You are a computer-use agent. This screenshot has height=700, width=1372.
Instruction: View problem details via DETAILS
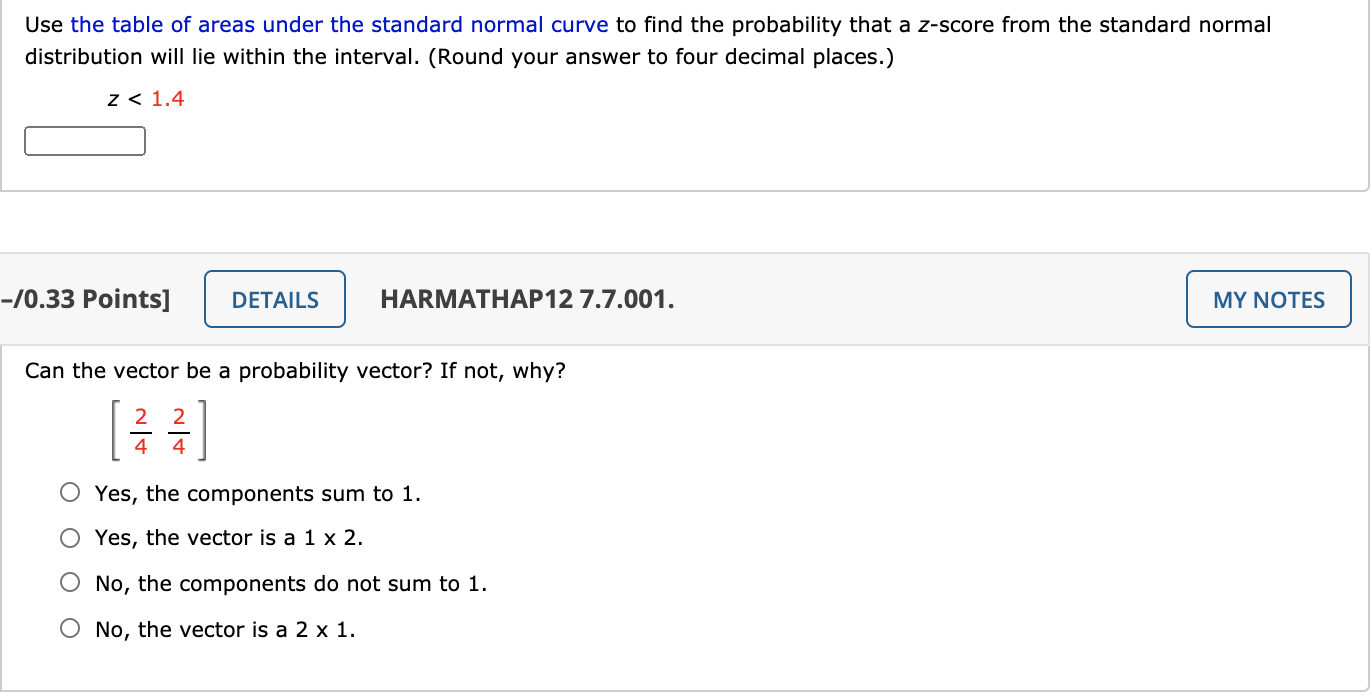[274, 298]
